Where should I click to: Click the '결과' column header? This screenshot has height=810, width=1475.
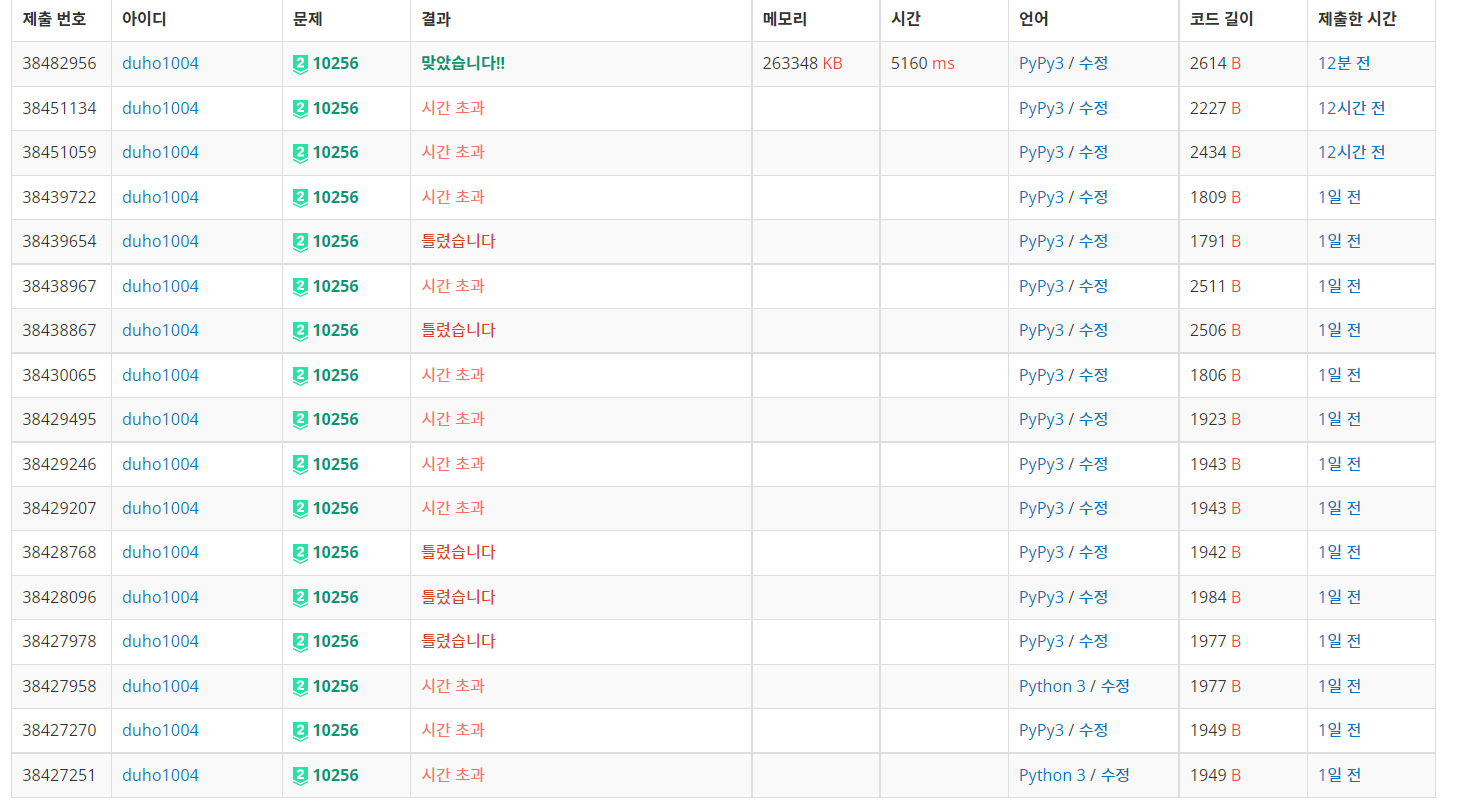(436, 19)
